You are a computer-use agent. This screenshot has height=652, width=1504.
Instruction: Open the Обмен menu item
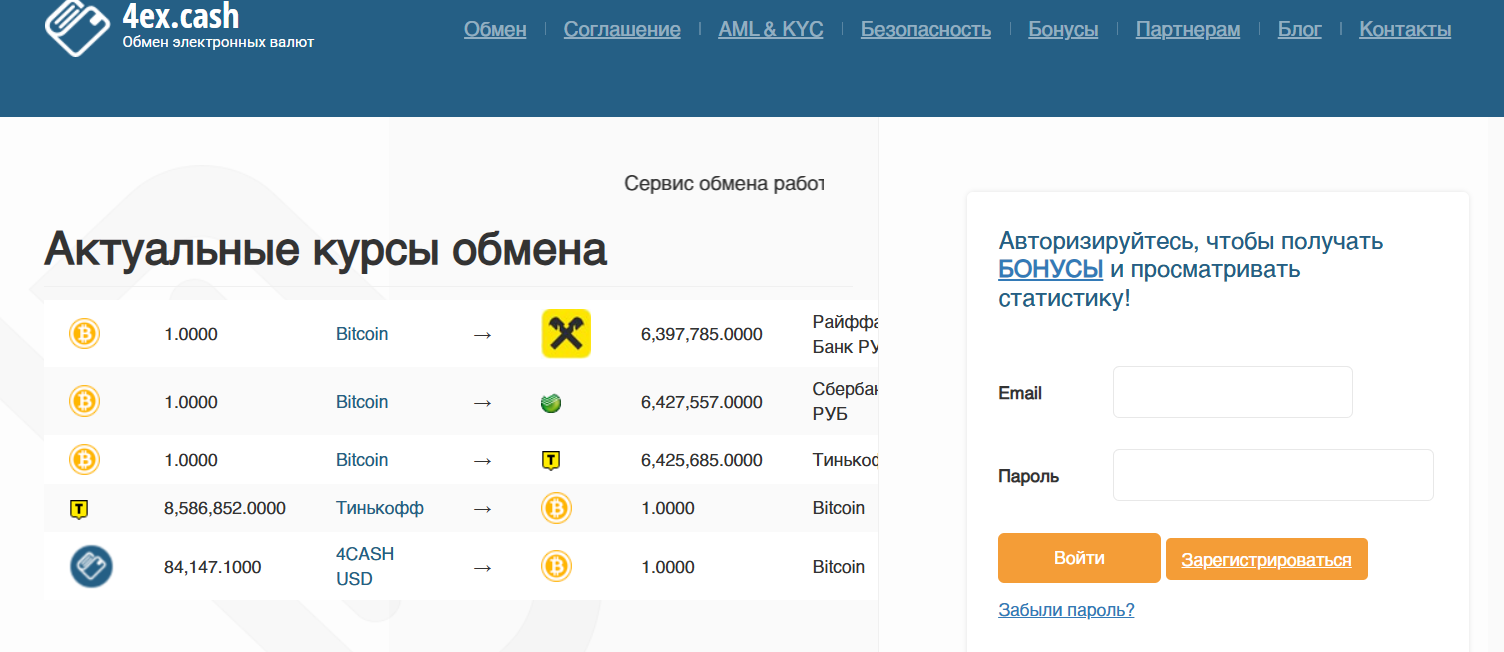(x=495, y=29)
